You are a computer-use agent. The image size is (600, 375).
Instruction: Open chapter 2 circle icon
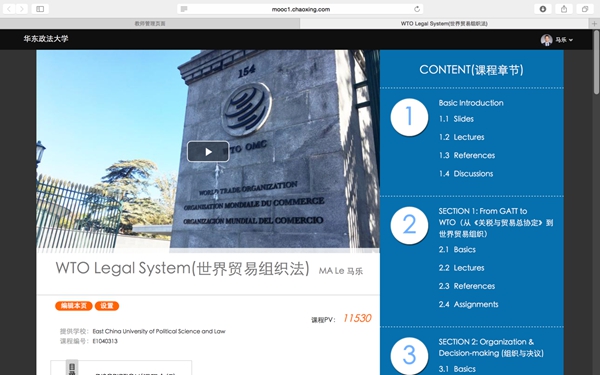[x=409, y=225]
